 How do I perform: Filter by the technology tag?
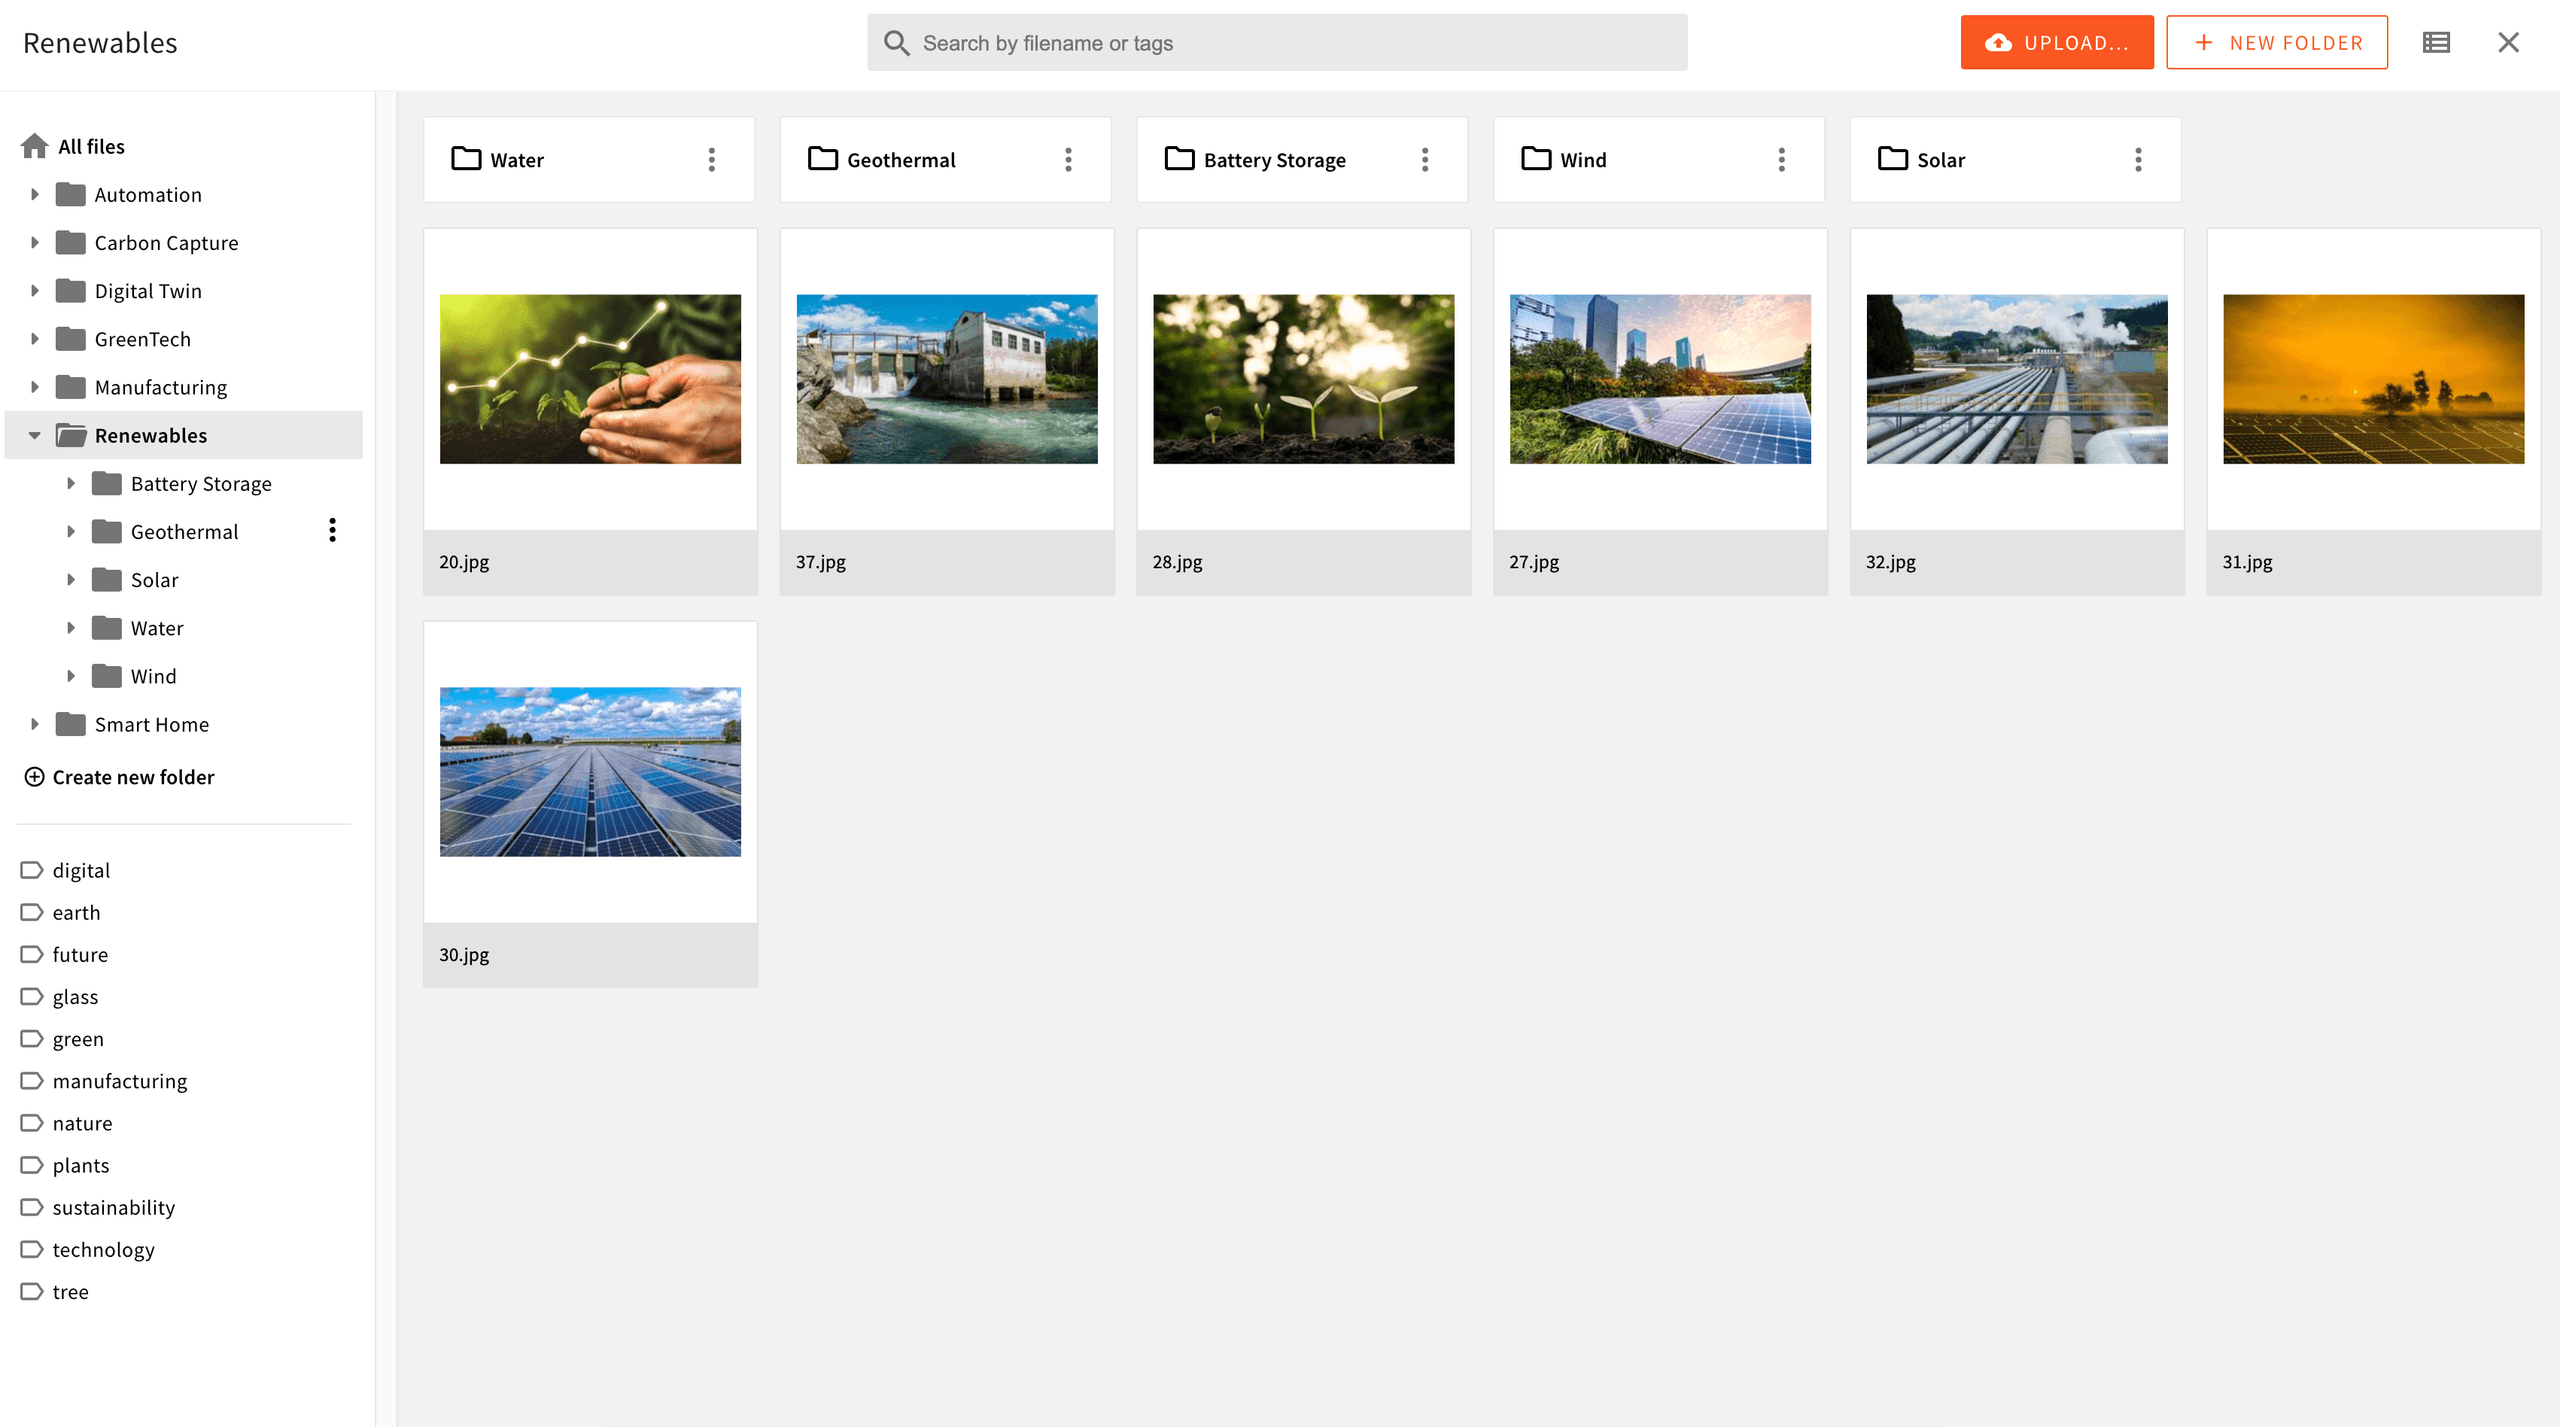pos(103,1249)
